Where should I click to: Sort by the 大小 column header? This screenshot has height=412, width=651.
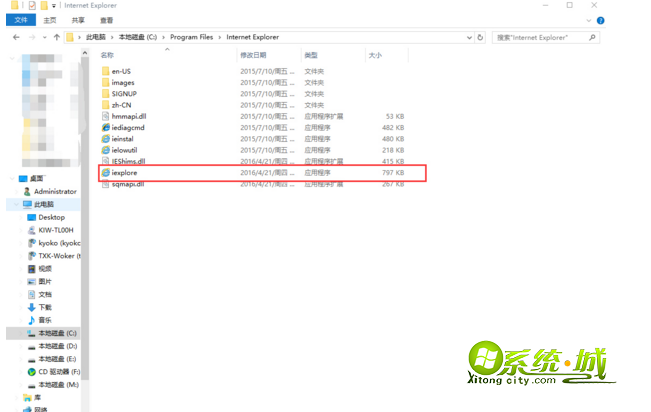(x=375, y=55)
